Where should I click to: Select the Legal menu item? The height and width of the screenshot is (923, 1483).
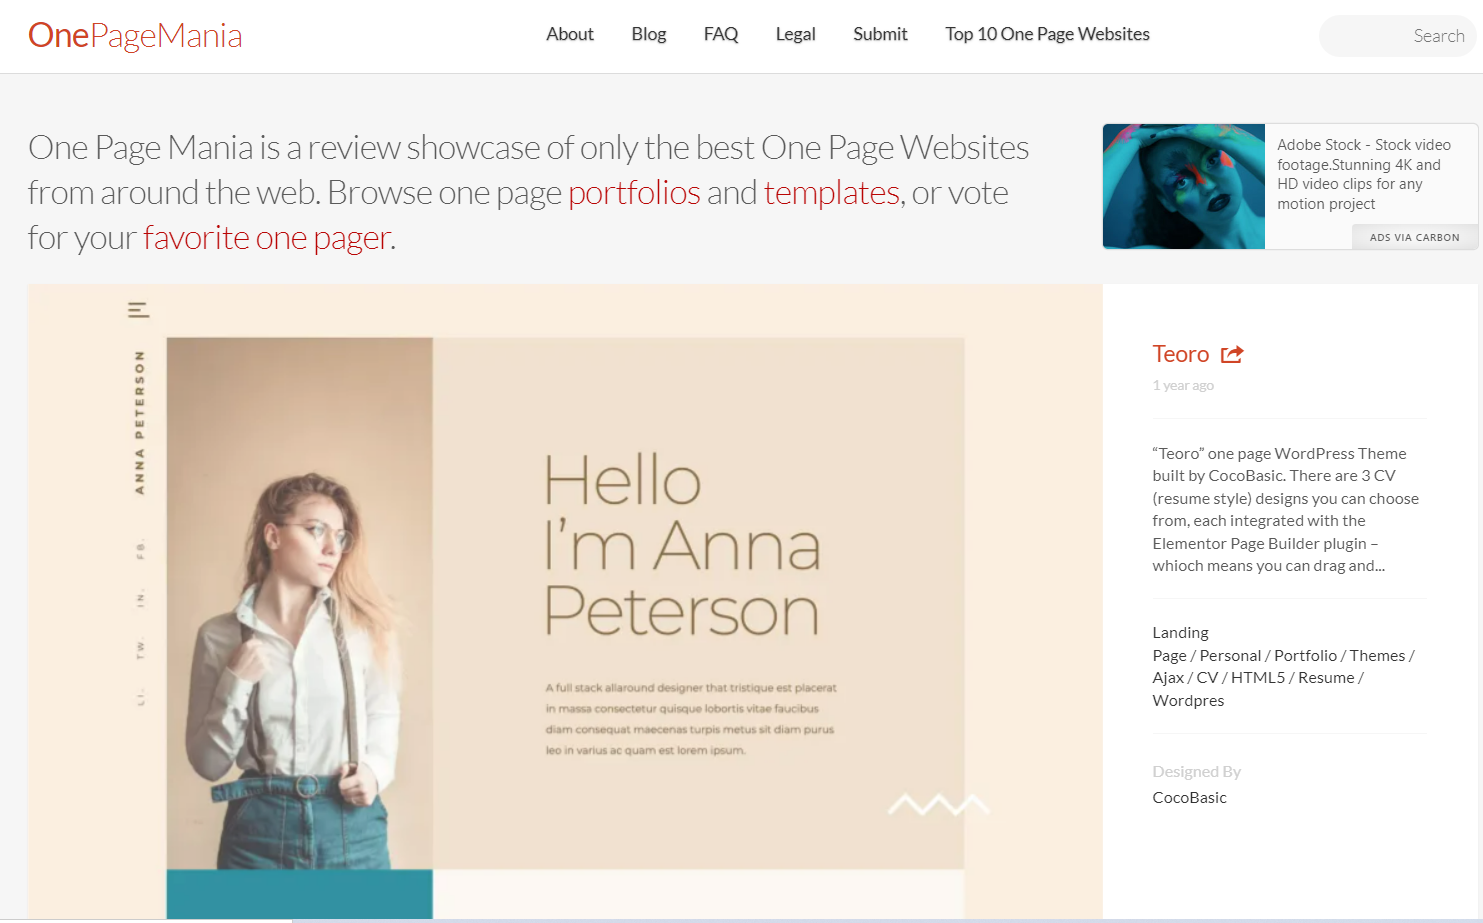pos(796,34)
